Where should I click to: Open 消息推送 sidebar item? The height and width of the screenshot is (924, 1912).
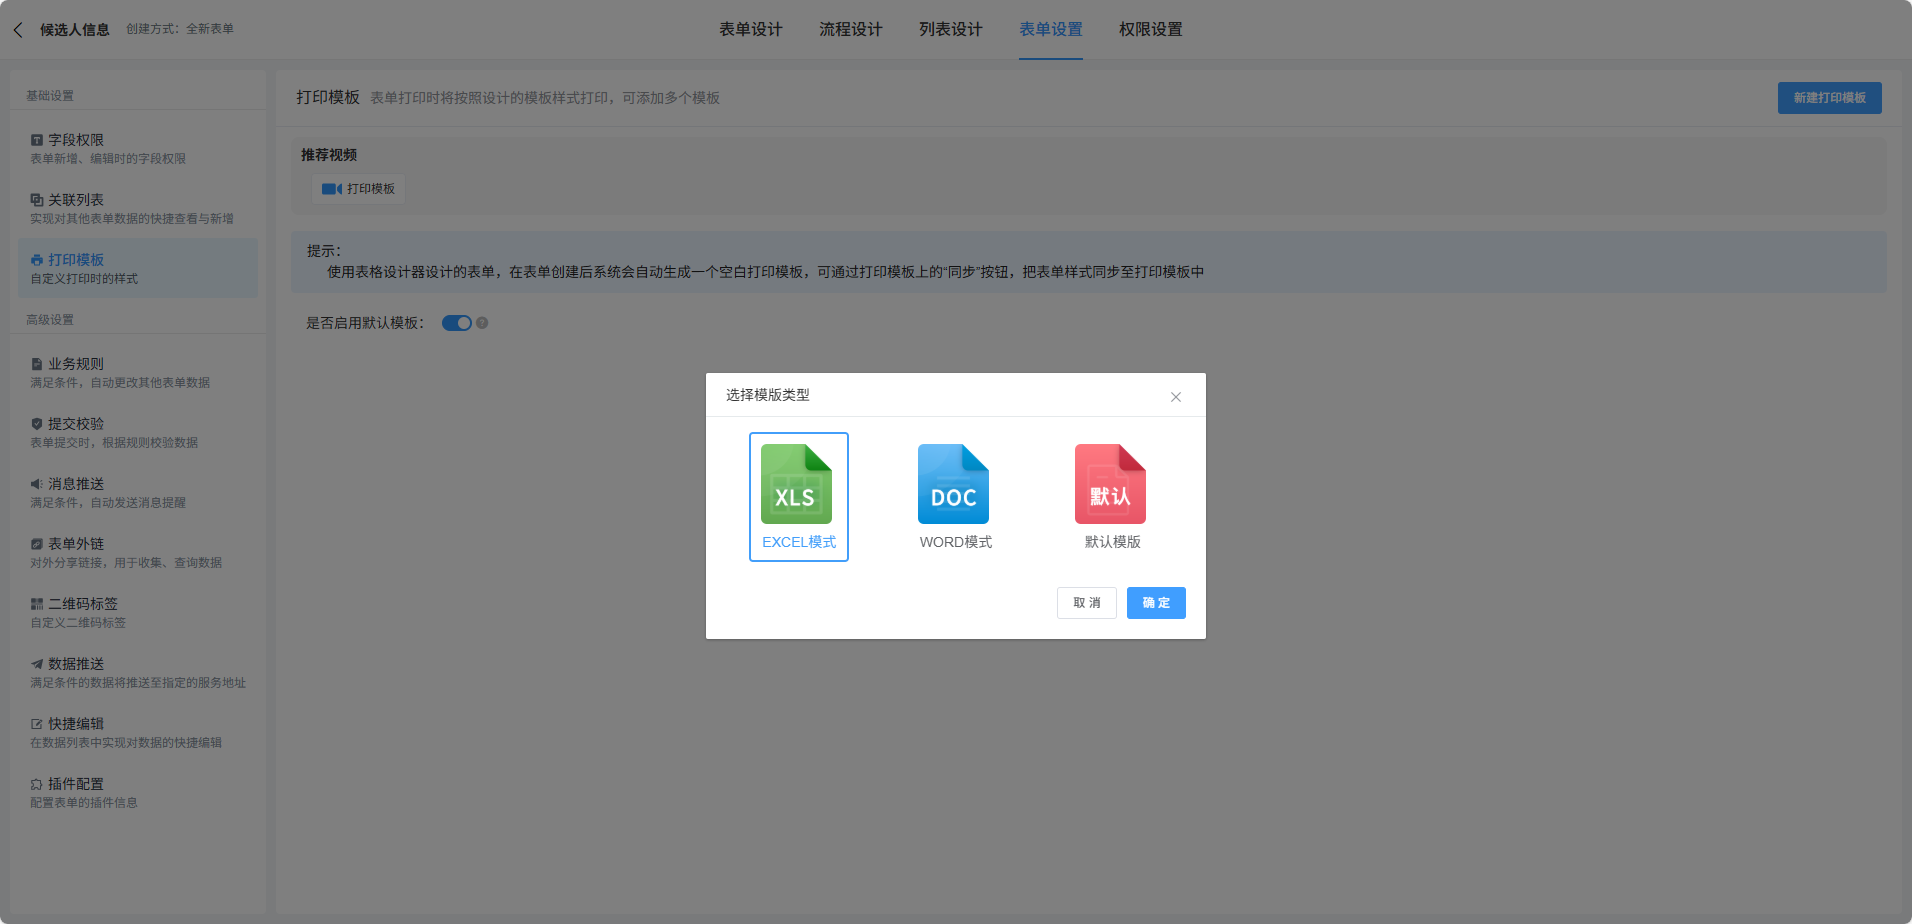[76, 484]
